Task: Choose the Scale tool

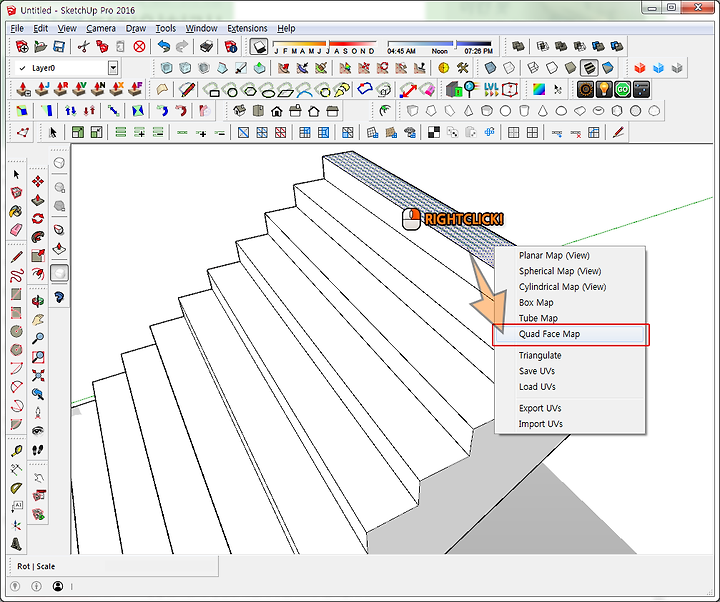Action: (38, 255)
